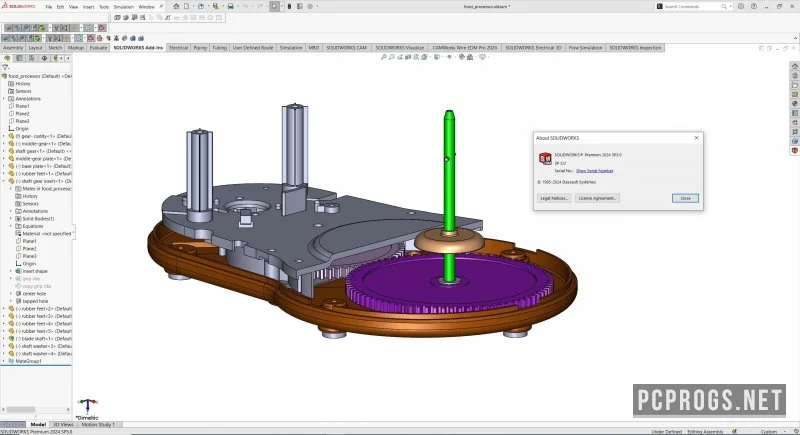This screenshot has width=800, height=435.
Task: Expand the center hole feature node
Action: [11, 294]
